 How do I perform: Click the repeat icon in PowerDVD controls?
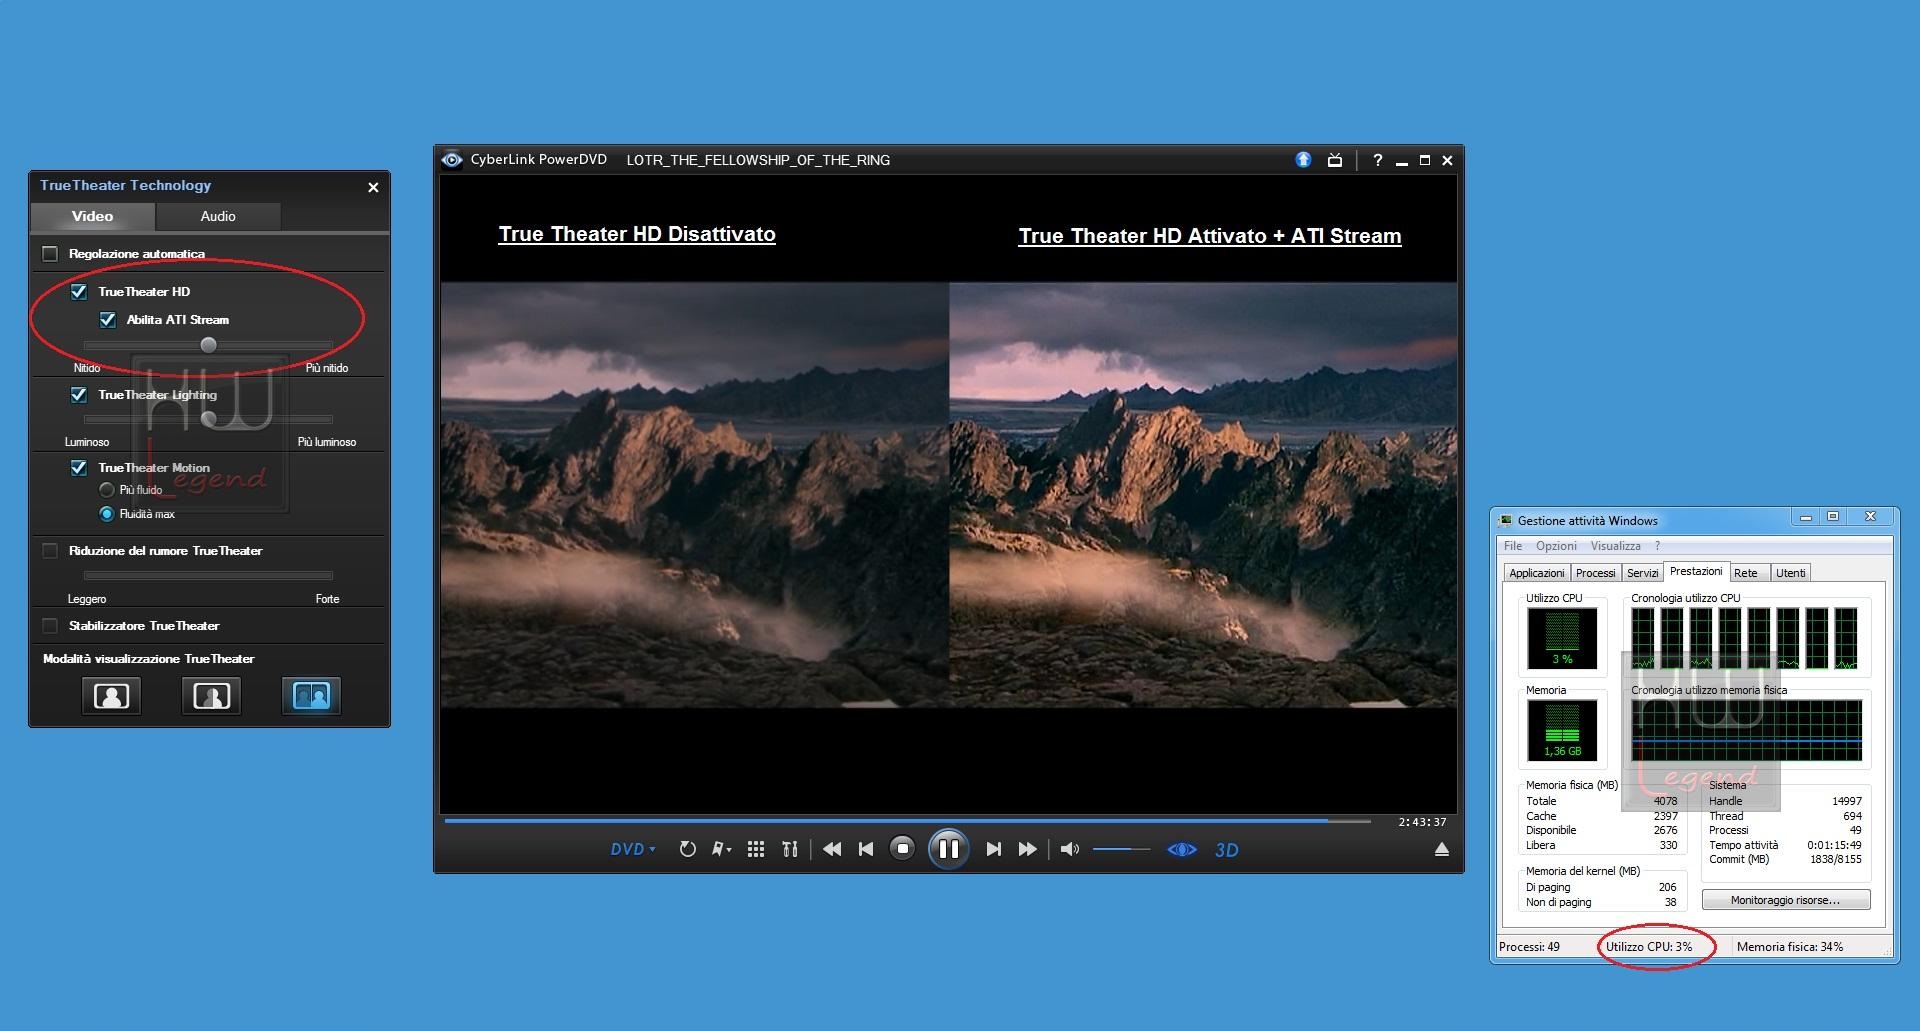pos(687,849)
